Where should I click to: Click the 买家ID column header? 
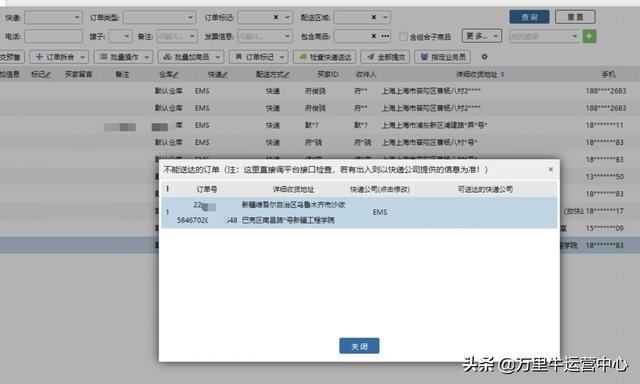pyautogui.click(x=328, y=74)
